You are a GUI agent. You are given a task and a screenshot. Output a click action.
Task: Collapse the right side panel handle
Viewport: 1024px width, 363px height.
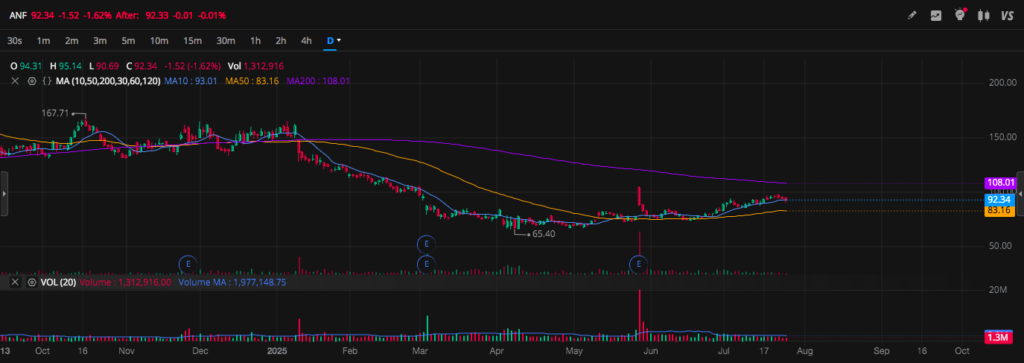(x=1020, y=194)
